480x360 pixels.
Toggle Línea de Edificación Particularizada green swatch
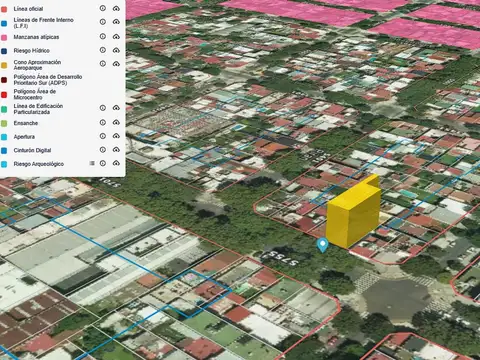pyautogui.click(x=4, y=109)
